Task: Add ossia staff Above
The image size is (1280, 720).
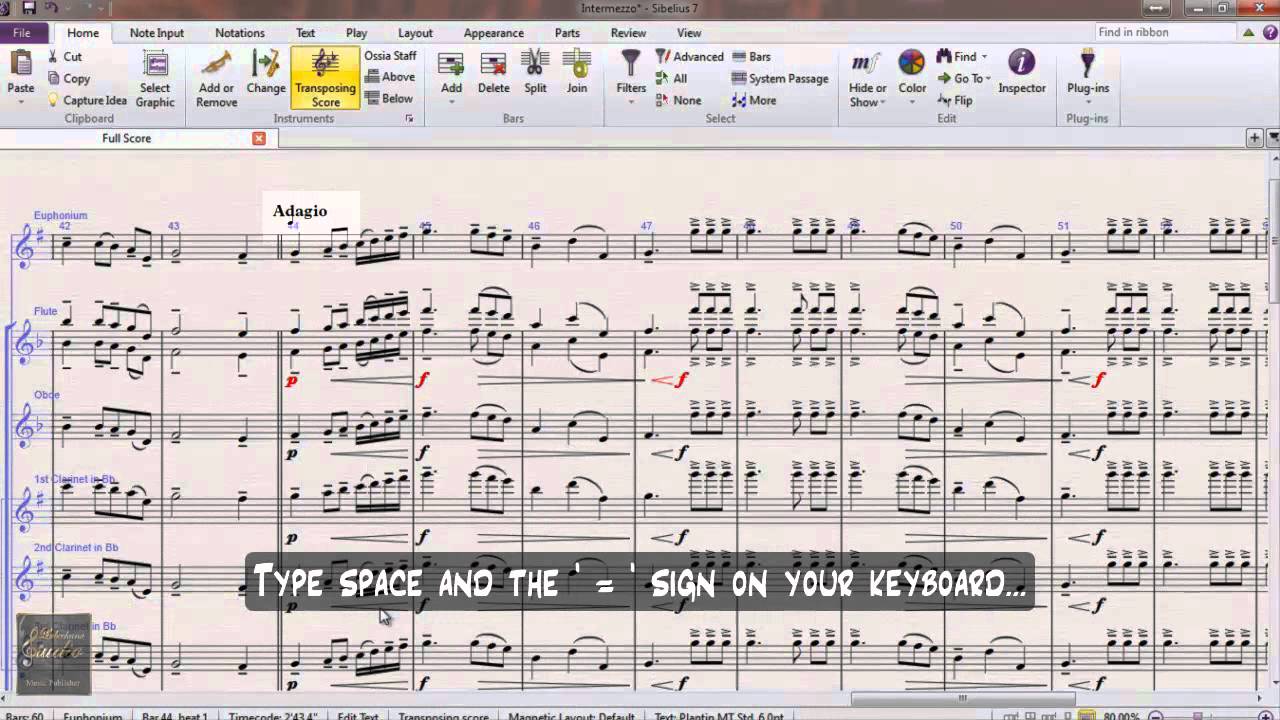Action: [389, 77]
